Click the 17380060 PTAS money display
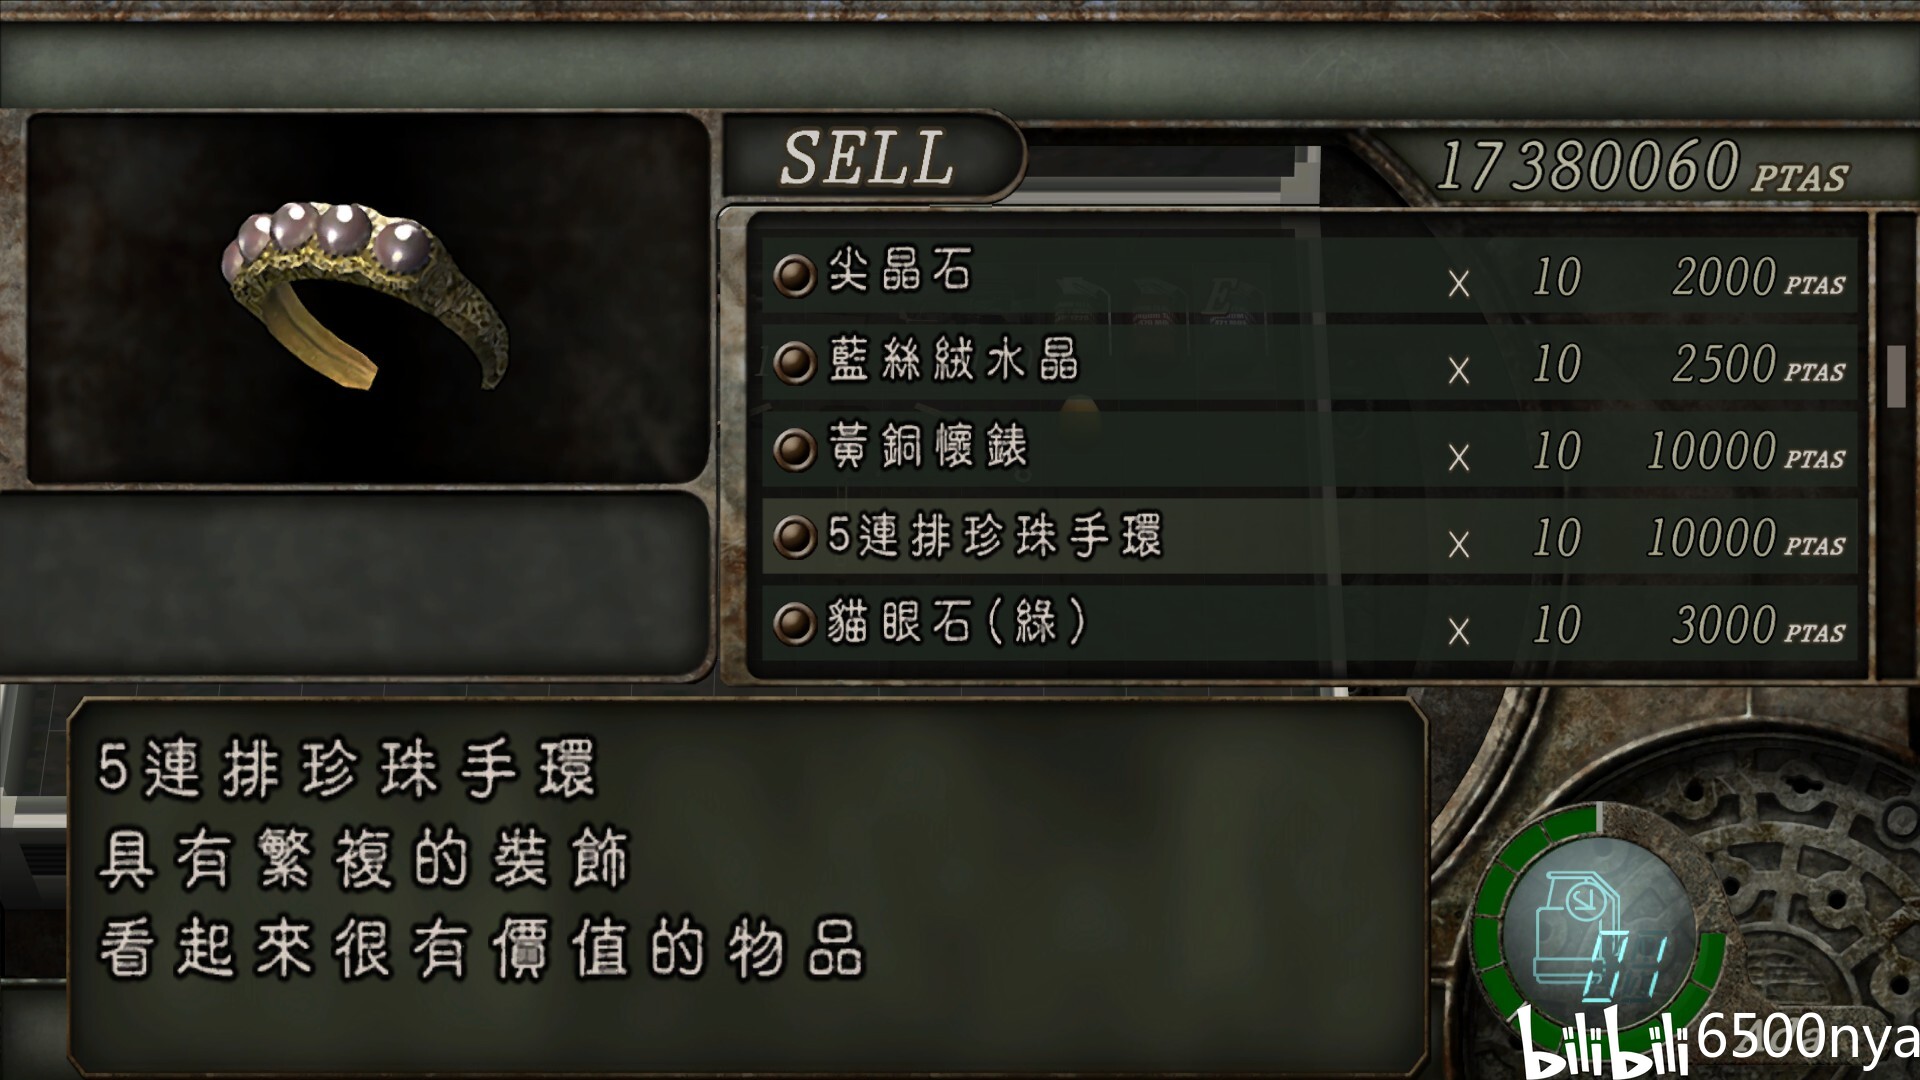Image resolution: width=1920 pixels, height=1080 pixels. click(x=1641, y=166)
